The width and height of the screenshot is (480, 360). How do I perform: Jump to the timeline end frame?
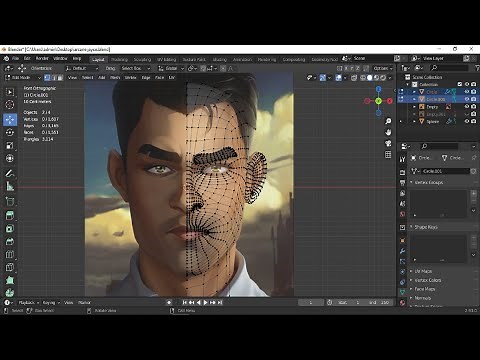point(220,302)
